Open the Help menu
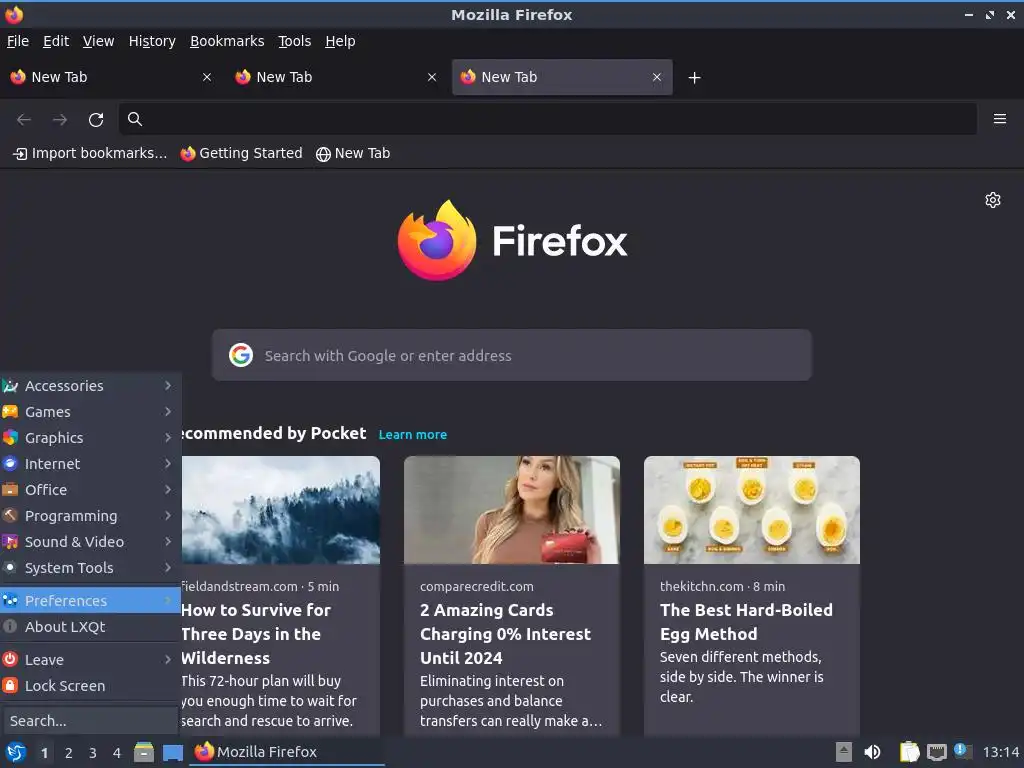Image resolution: width=1024 pixels, height=768 pixels. click(x=340, y=41)
